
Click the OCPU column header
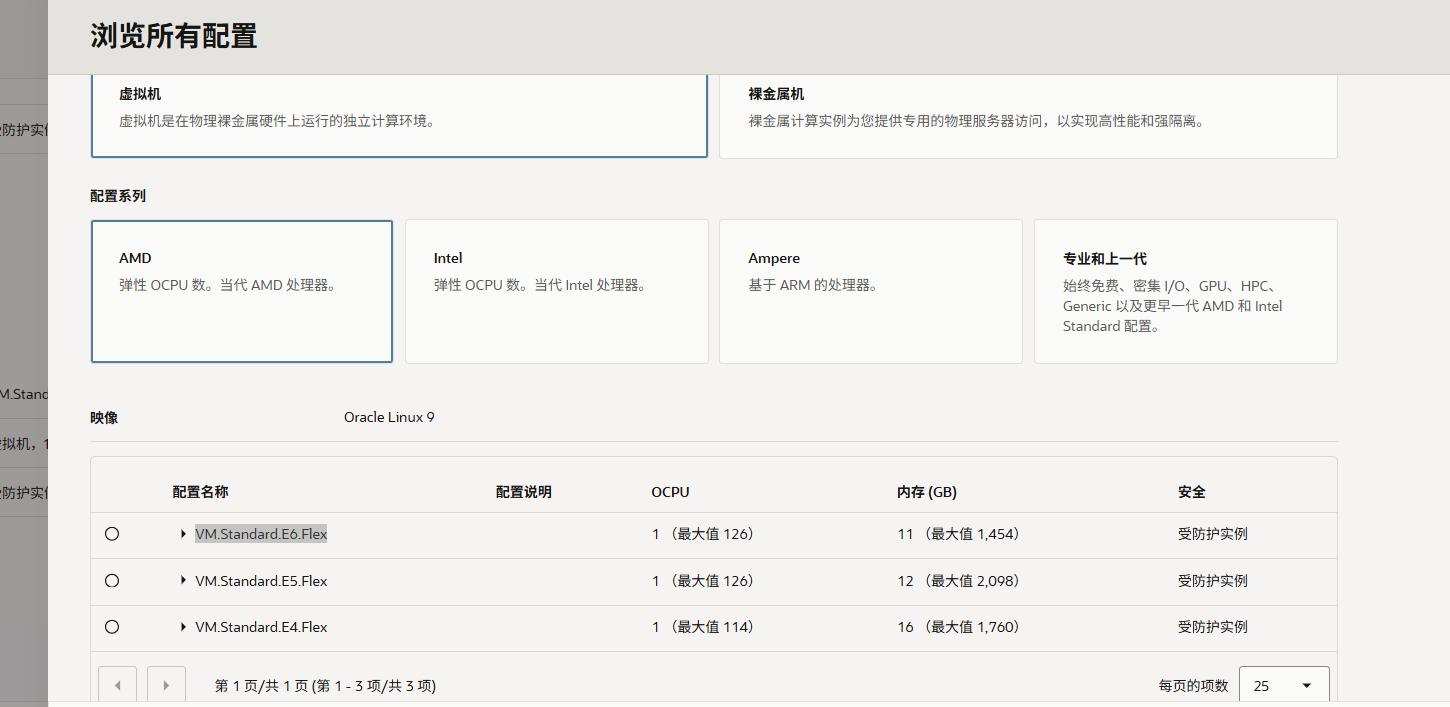(670, 492)
